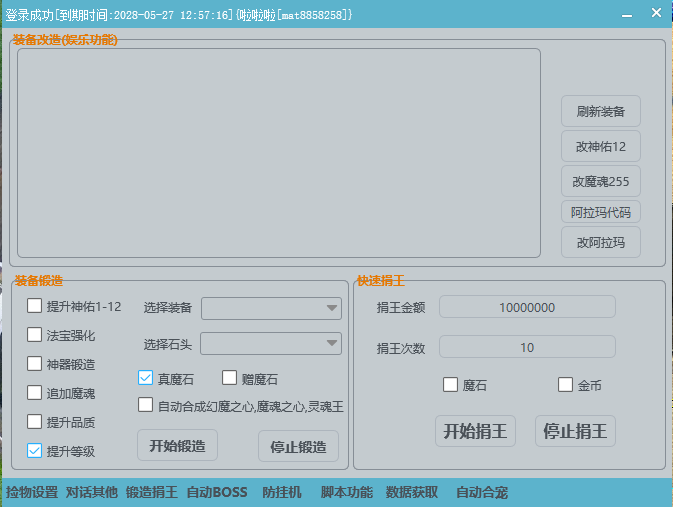
Task: Expand the 选择石头 dropdown list
Action: (x=271, y=344)
